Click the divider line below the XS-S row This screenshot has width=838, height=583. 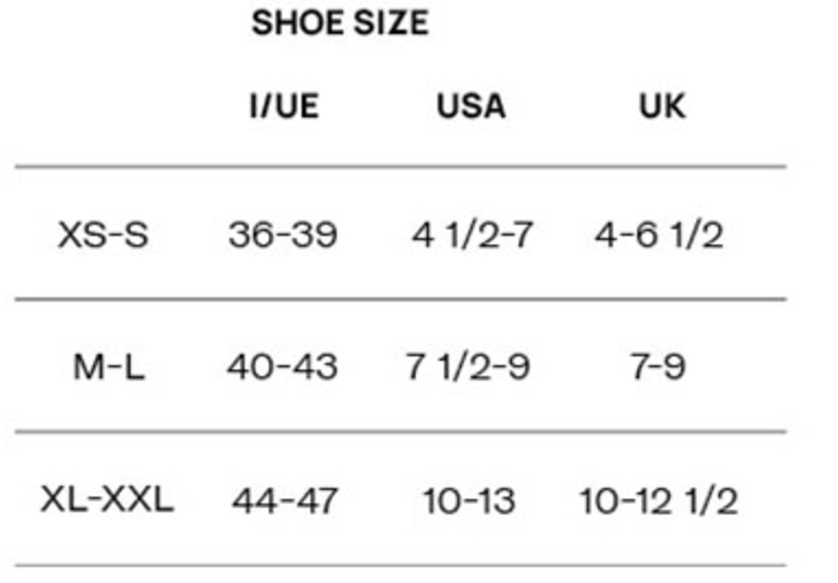coord(400,299)
